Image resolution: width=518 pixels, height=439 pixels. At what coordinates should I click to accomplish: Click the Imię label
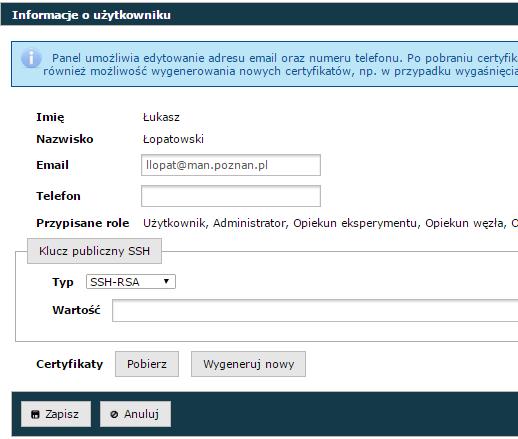point(50,117)
